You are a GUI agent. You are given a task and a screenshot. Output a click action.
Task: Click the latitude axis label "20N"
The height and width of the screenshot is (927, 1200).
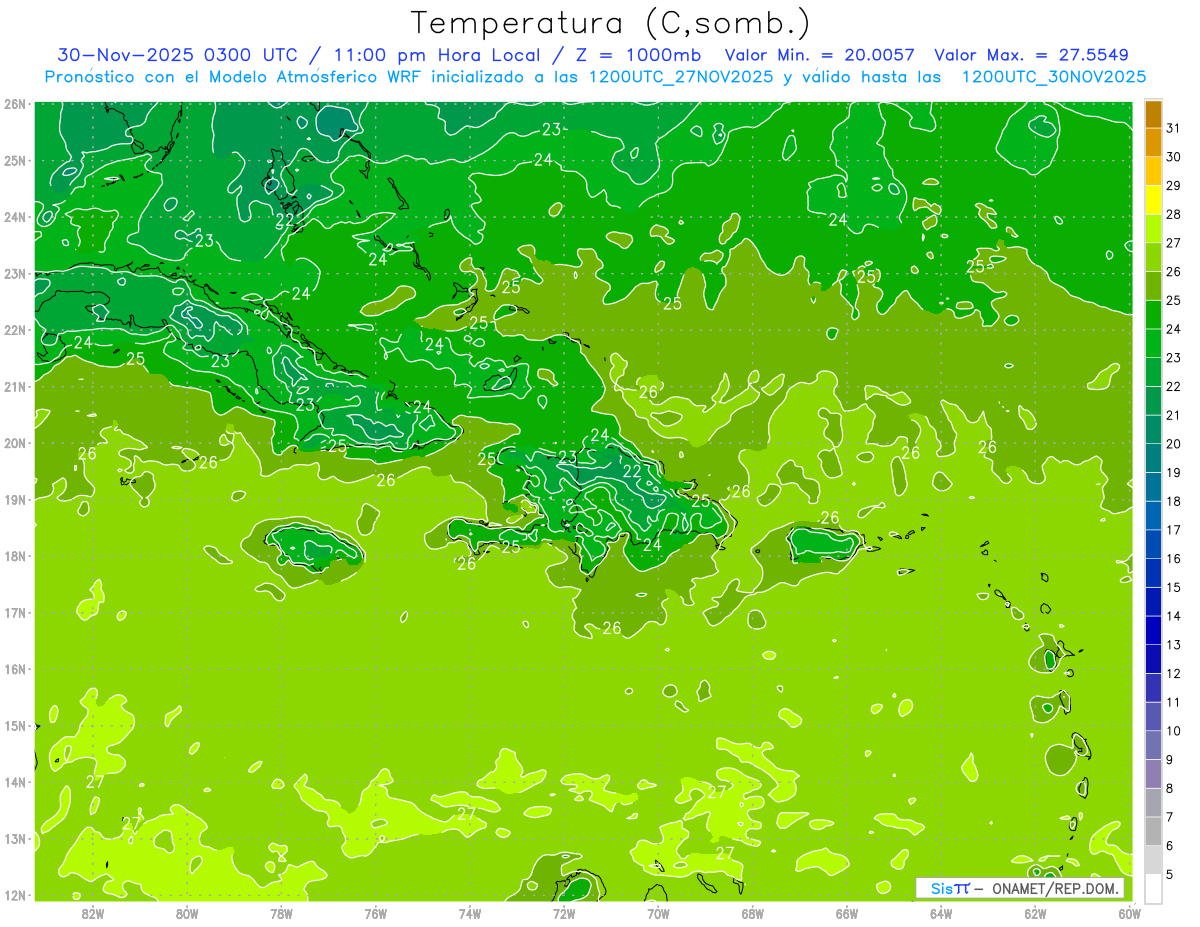(x=15, y=443)
